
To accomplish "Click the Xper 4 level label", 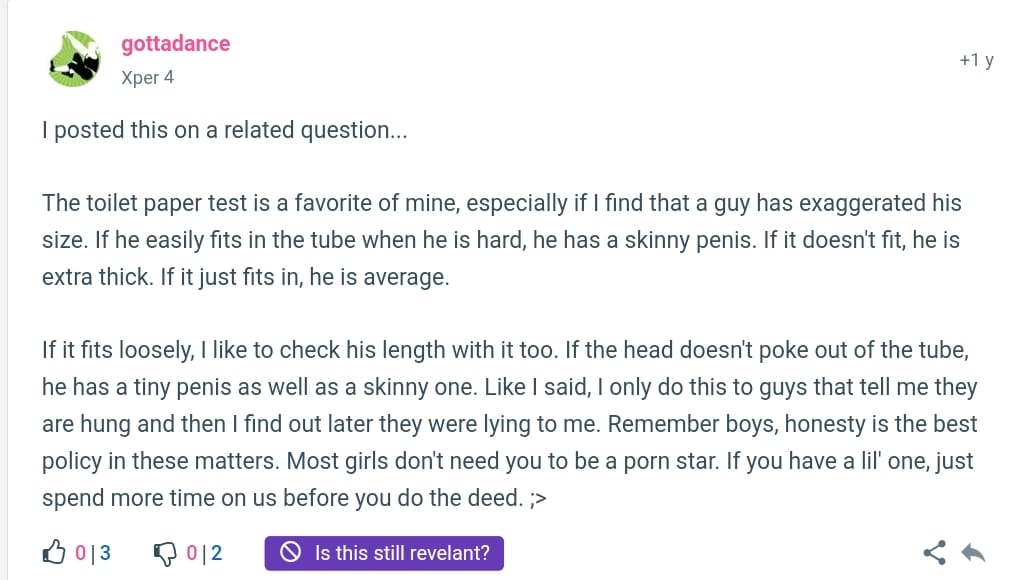I will coord(148,77).
